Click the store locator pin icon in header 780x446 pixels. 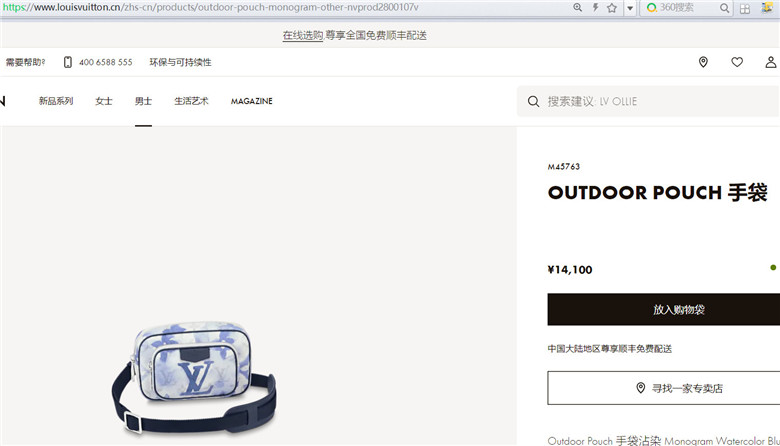coord(703,62)
